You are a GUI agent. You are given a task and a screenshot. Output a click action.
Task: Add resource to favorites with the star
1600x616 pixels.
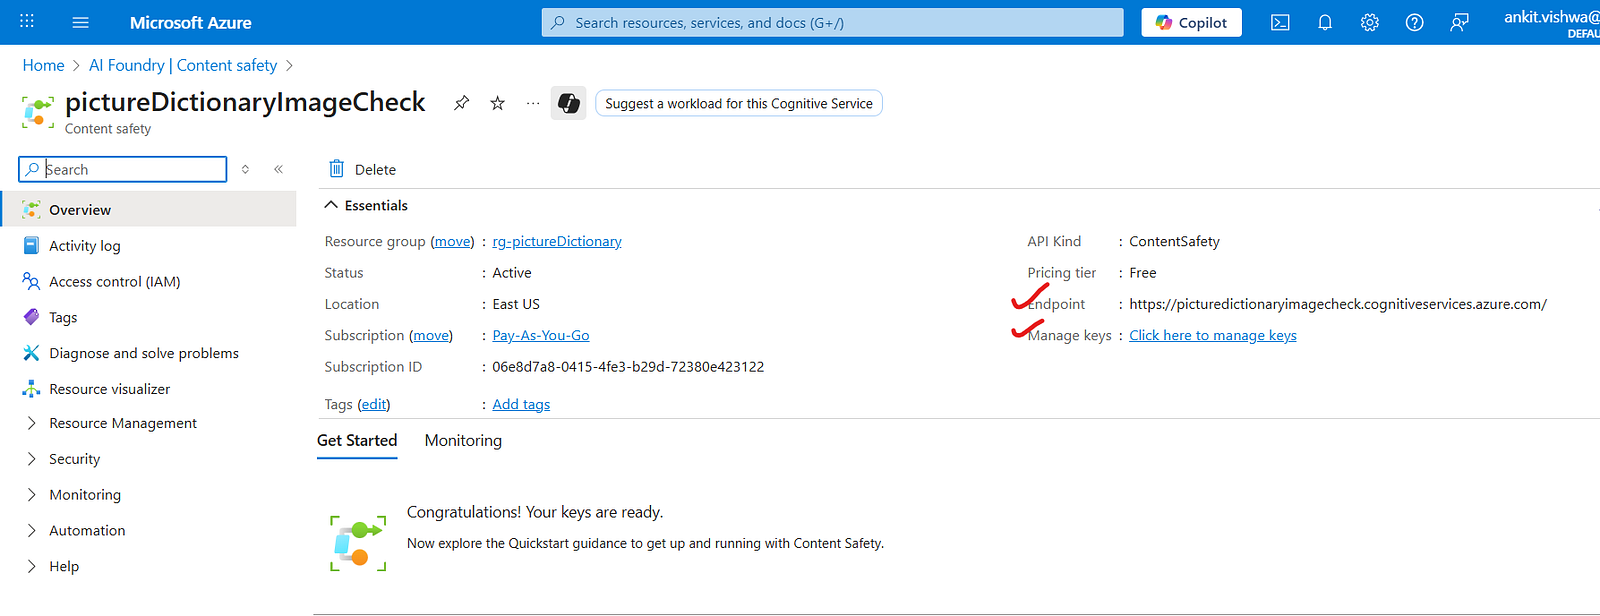coord(497,103)
